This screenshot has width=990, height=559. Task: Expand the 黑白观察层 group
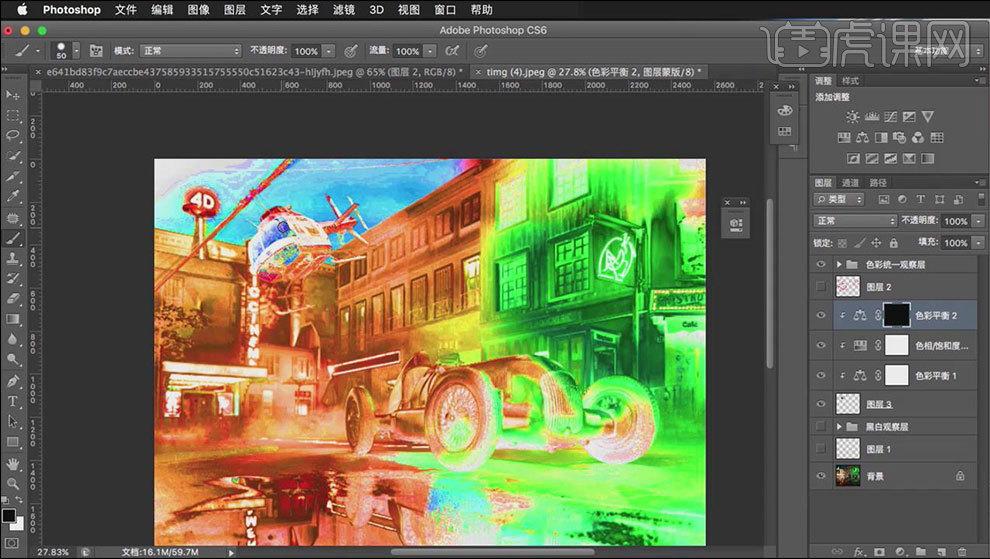[x=839, y=427]
